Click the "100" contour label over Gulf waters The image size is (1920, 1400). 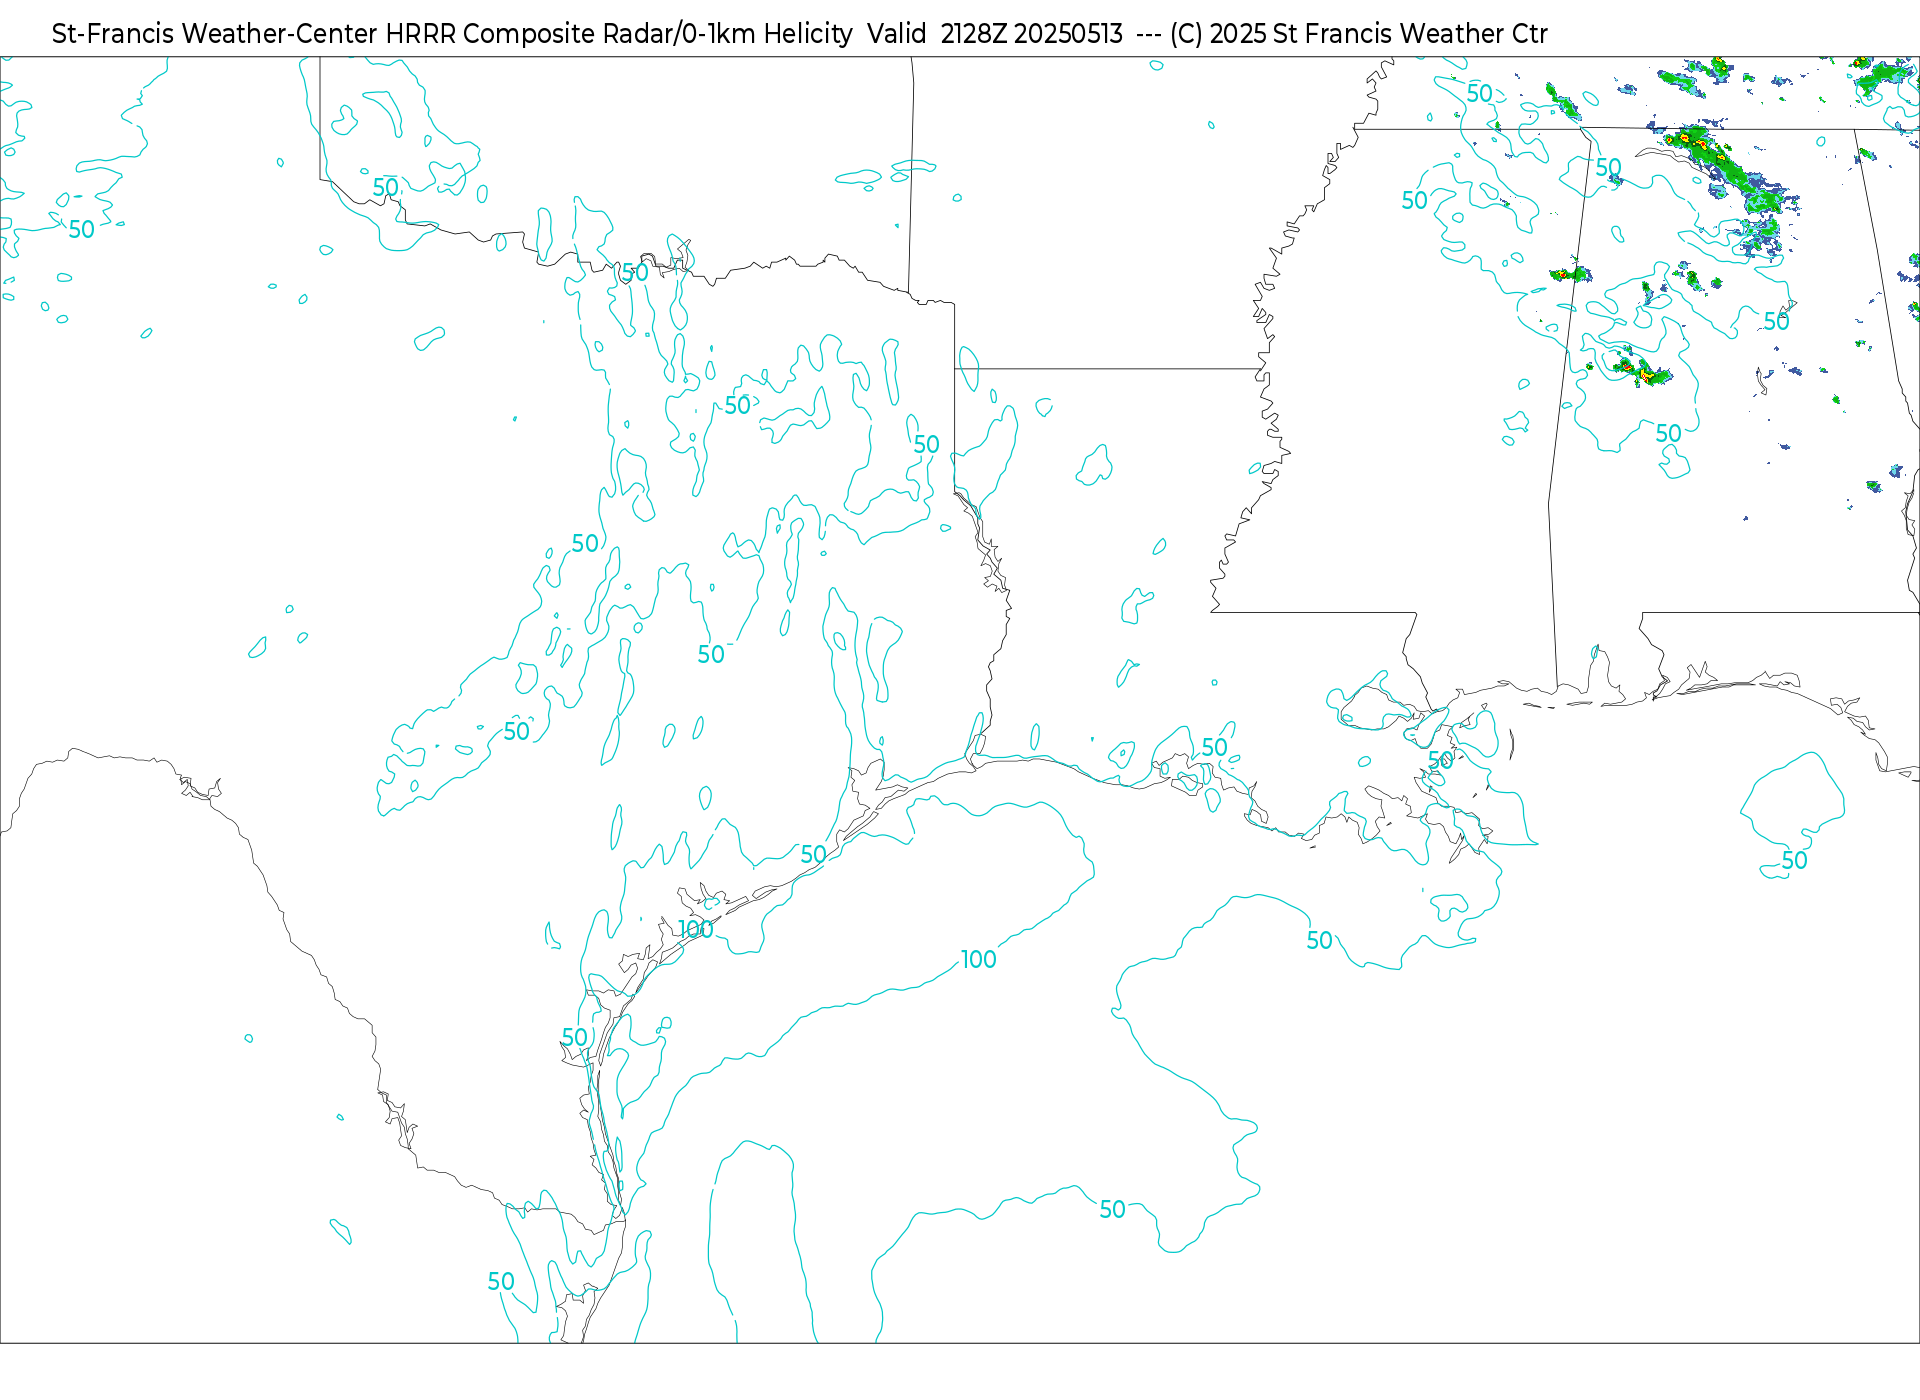[979, 960]
